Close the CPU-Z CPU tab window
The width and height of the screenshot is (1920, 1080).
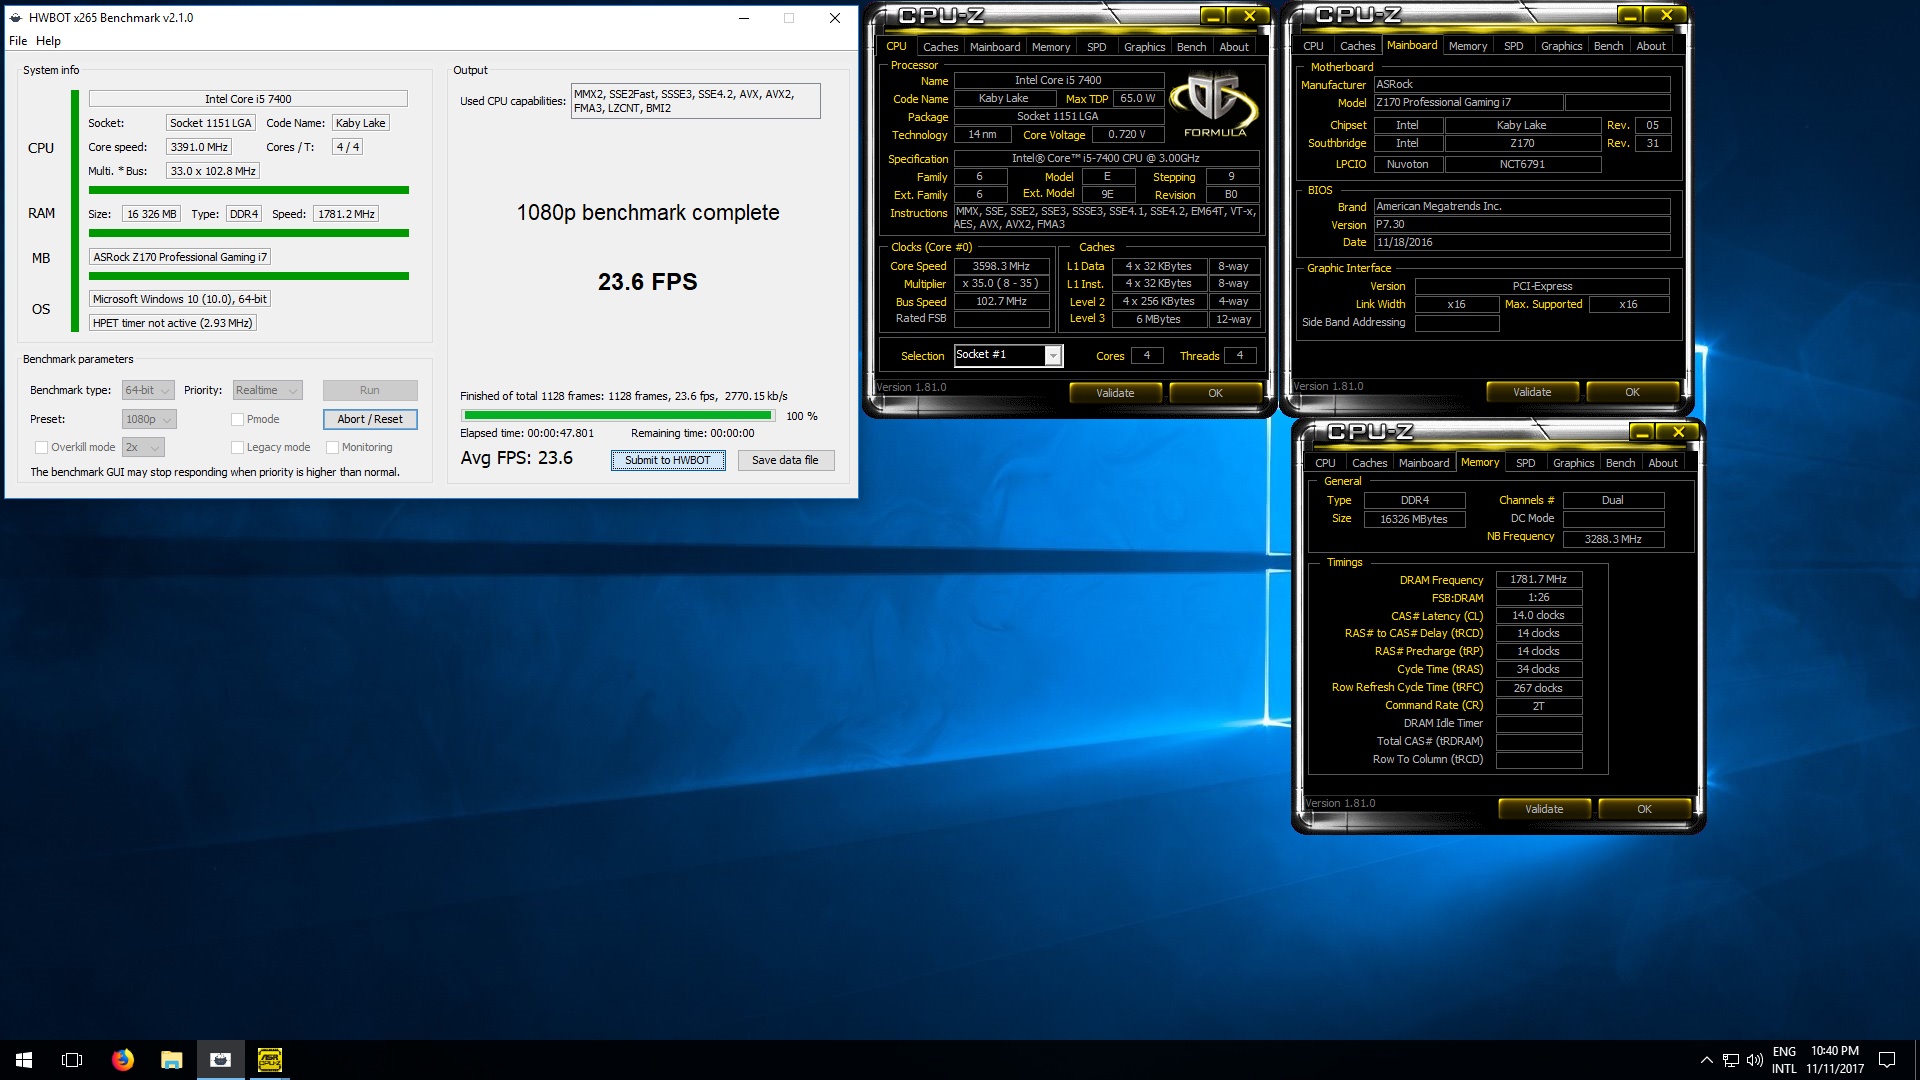click(1249, 16)
